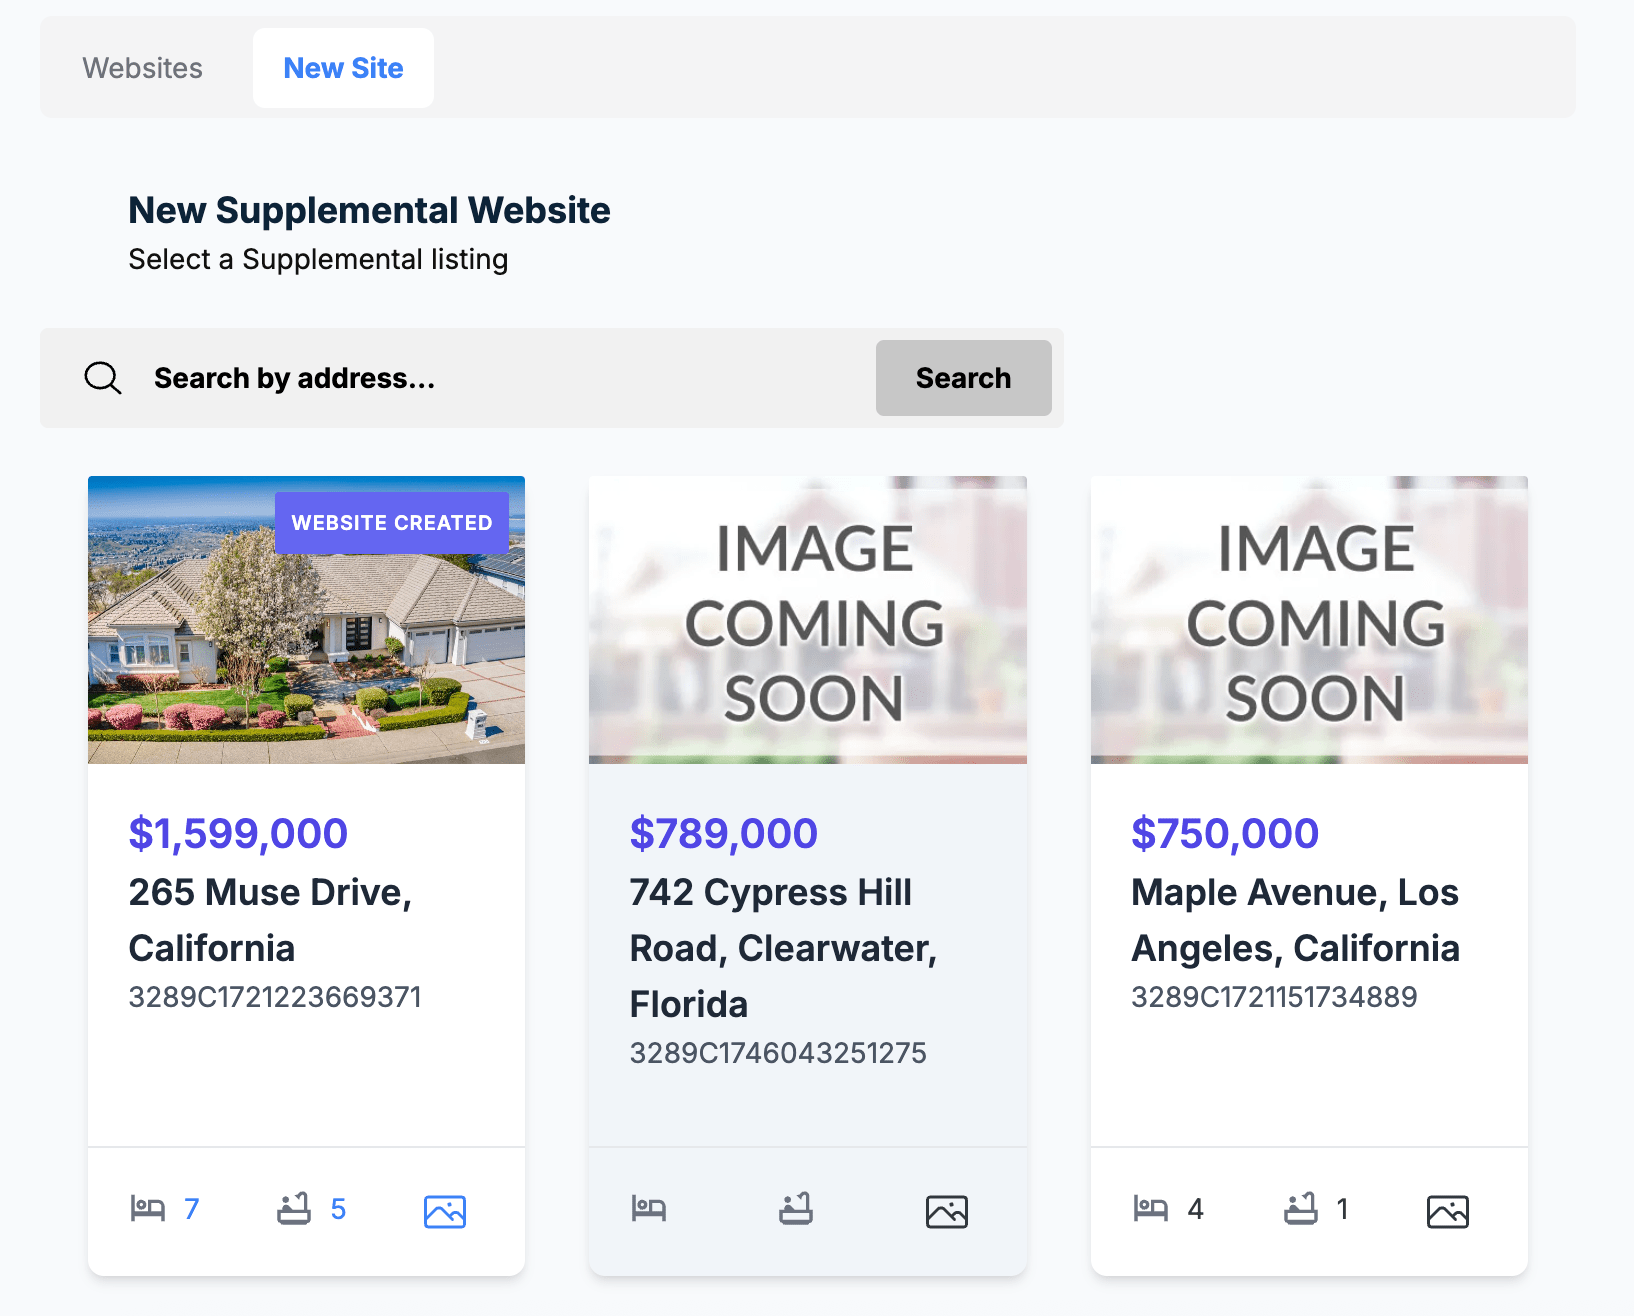Switch to the Websites tab
This screenshot has width=1634, height=1316.
click(142, 68)
